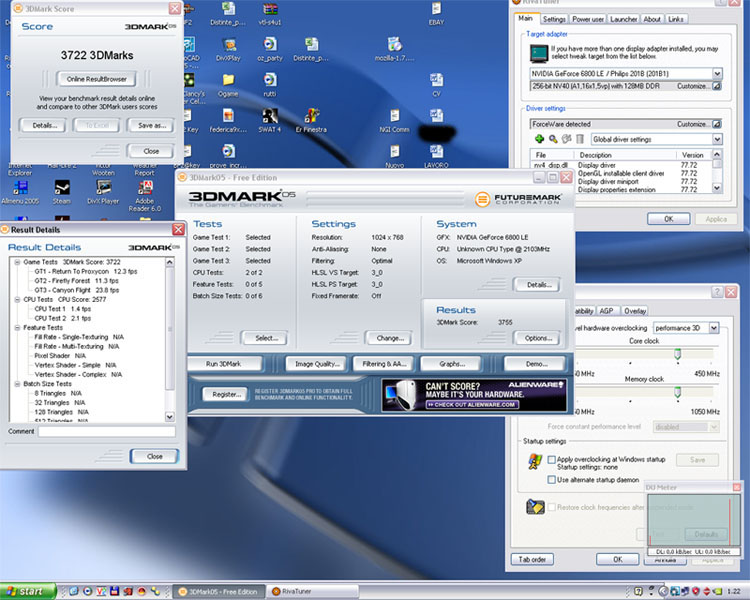
Task: Click the Tab order button
Action: [x=532, y=559]
